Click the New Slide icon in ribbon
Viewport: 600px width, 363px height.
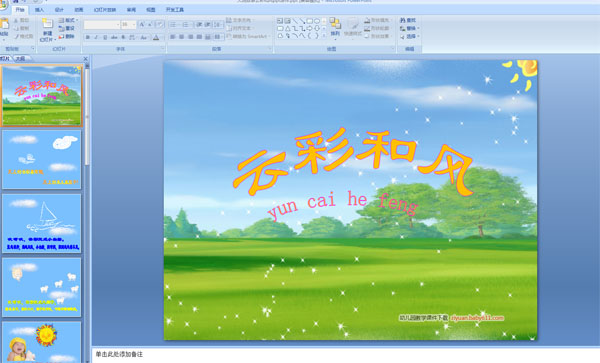(47, 24)
